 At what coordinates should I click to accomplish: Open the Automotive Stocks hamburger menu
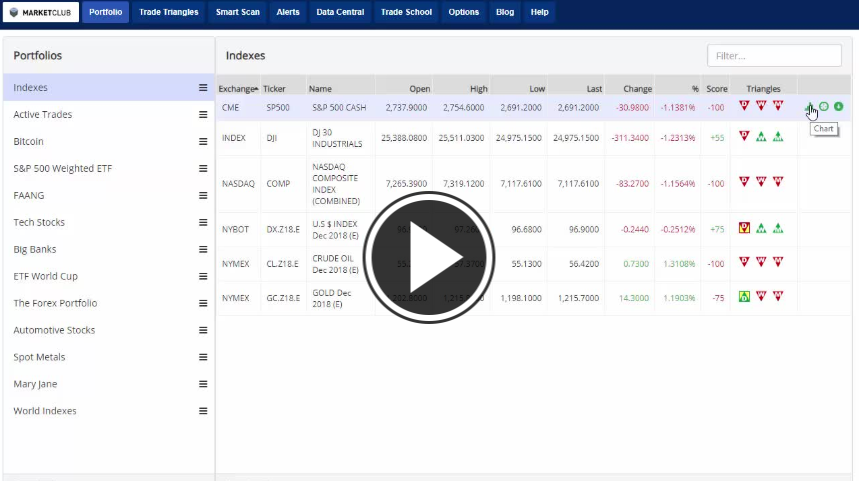[203, 330]
